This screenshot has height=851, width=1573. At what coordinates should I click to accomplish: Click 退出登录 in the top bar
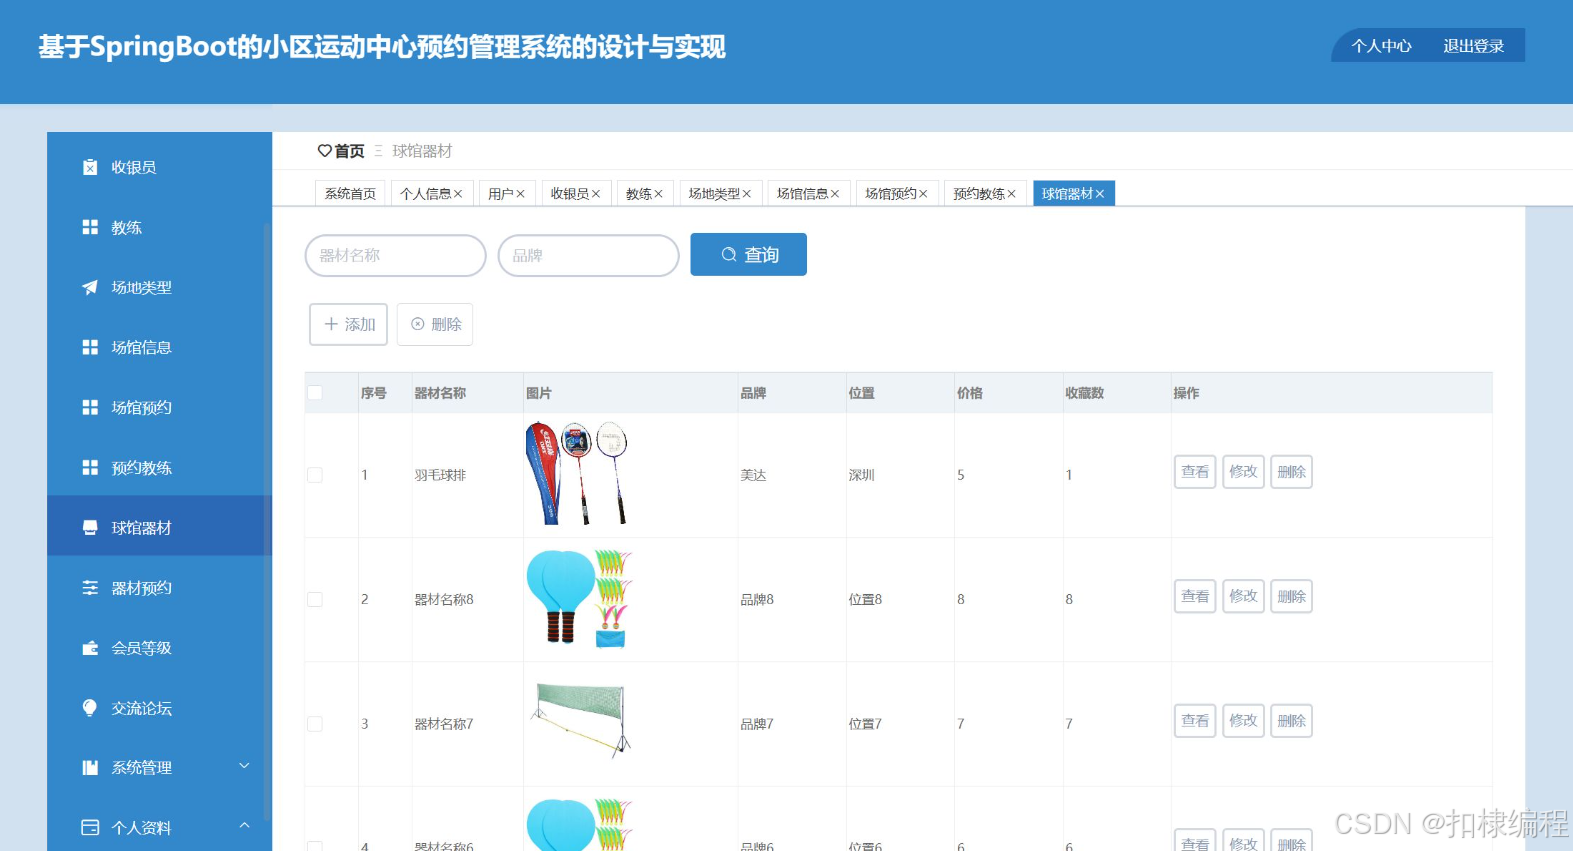(x=1473, y=46)
